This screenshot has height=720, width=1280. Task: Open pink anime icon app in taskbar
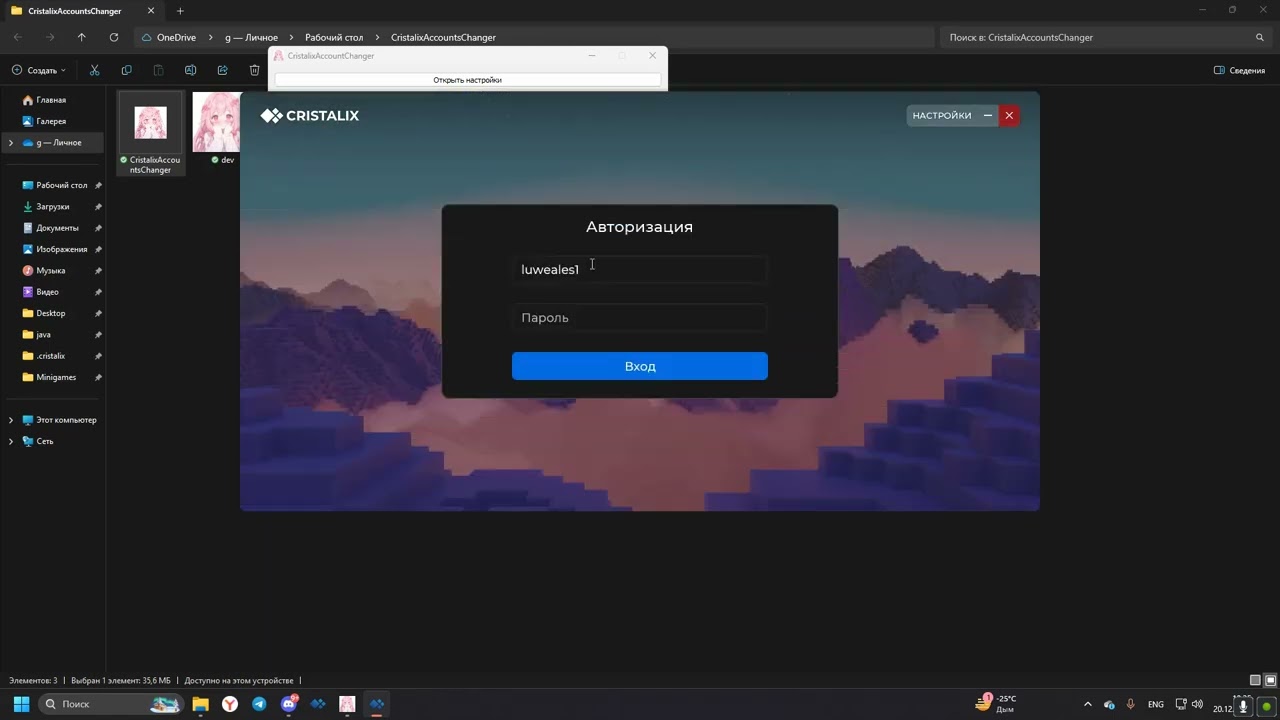click(x=347, y=704)
